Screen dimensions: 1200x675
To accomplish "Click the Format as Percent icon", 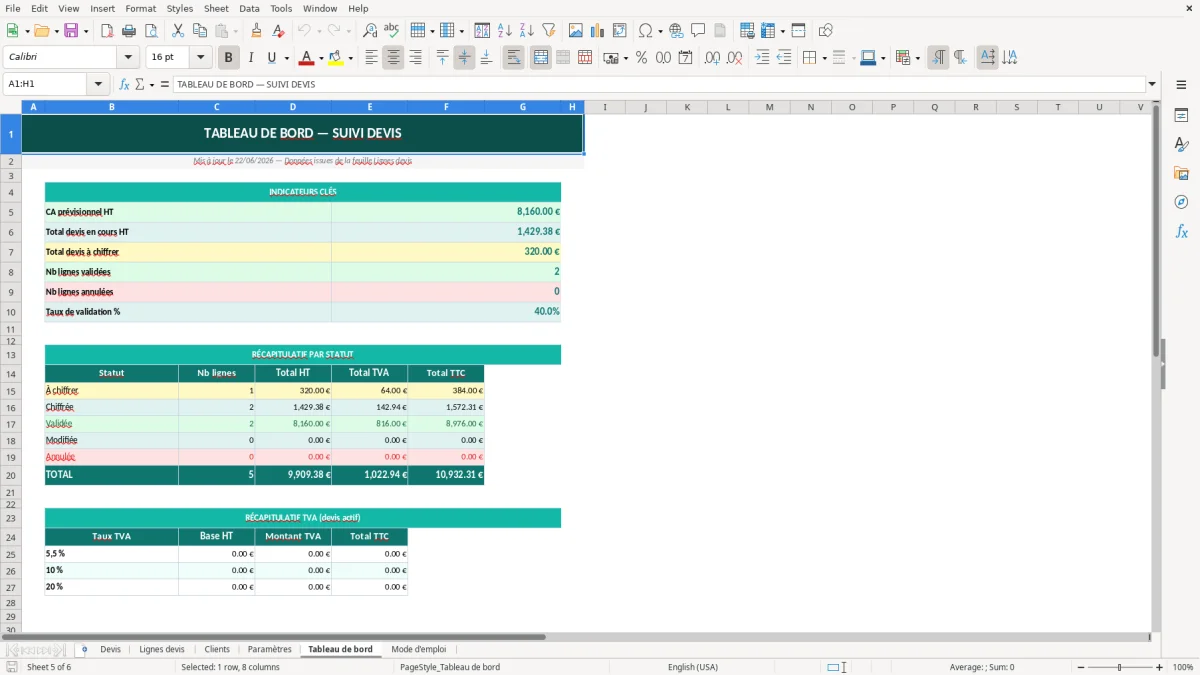I will coord(641,58).
